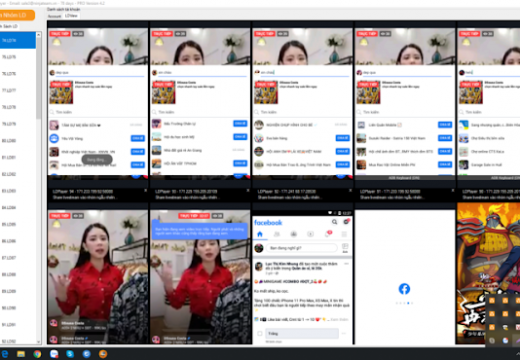Click the Garage Sale in Huế group avatar
Screen dimensions: 520x360
463,165
